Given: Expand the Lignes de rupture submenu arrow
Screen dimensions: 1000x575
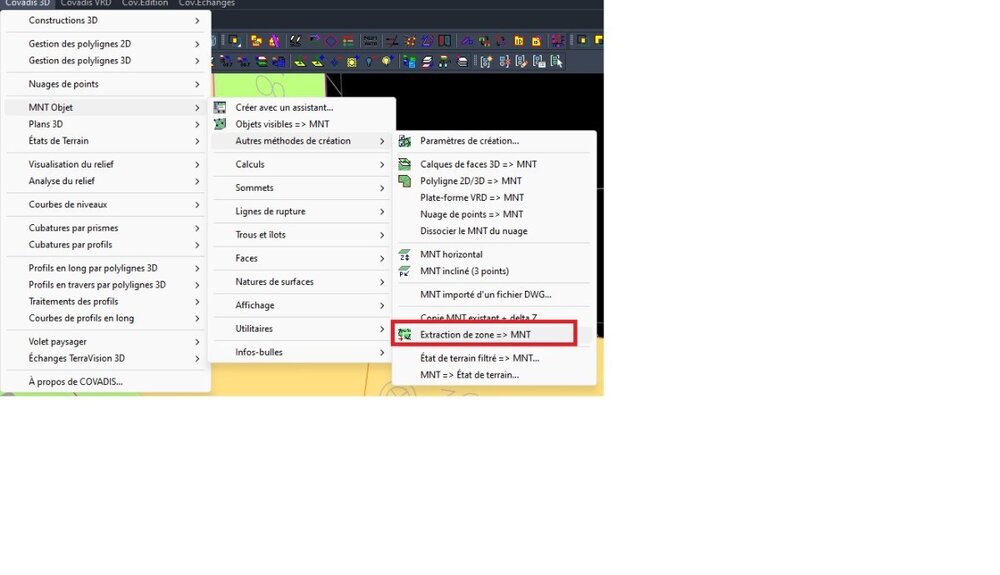Looking at the screenshot, I should click(x=382, y=212).
